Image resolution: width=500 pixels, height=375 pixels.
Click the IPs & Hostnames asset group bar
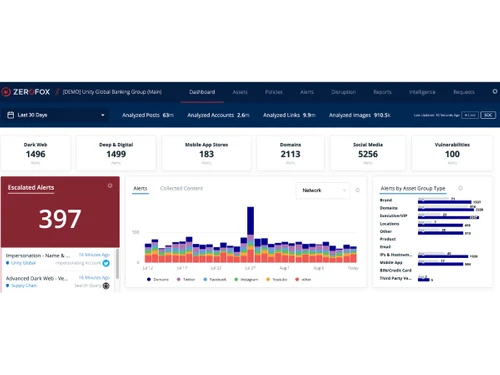click(x=443, y=256)
